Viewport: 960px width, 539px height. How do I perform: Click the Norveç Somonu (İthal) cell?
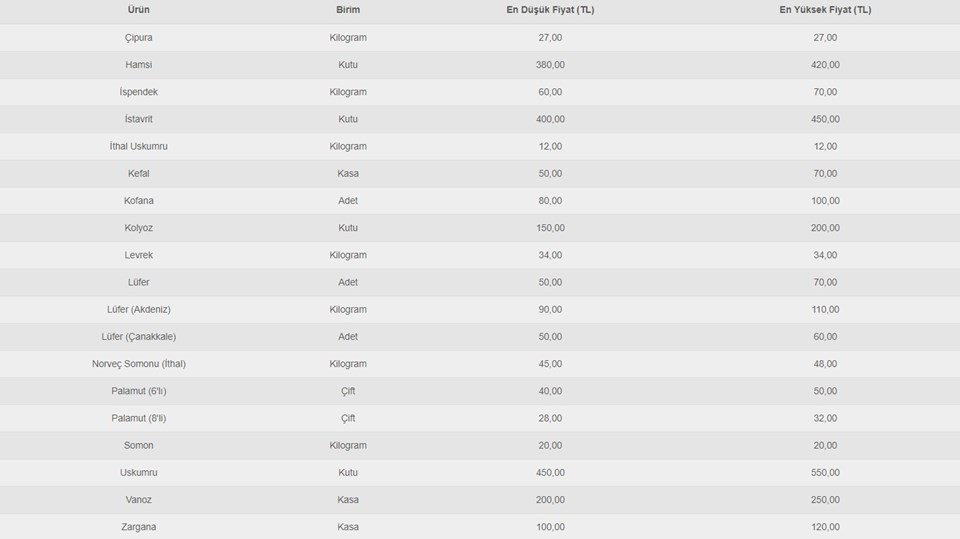139,364
